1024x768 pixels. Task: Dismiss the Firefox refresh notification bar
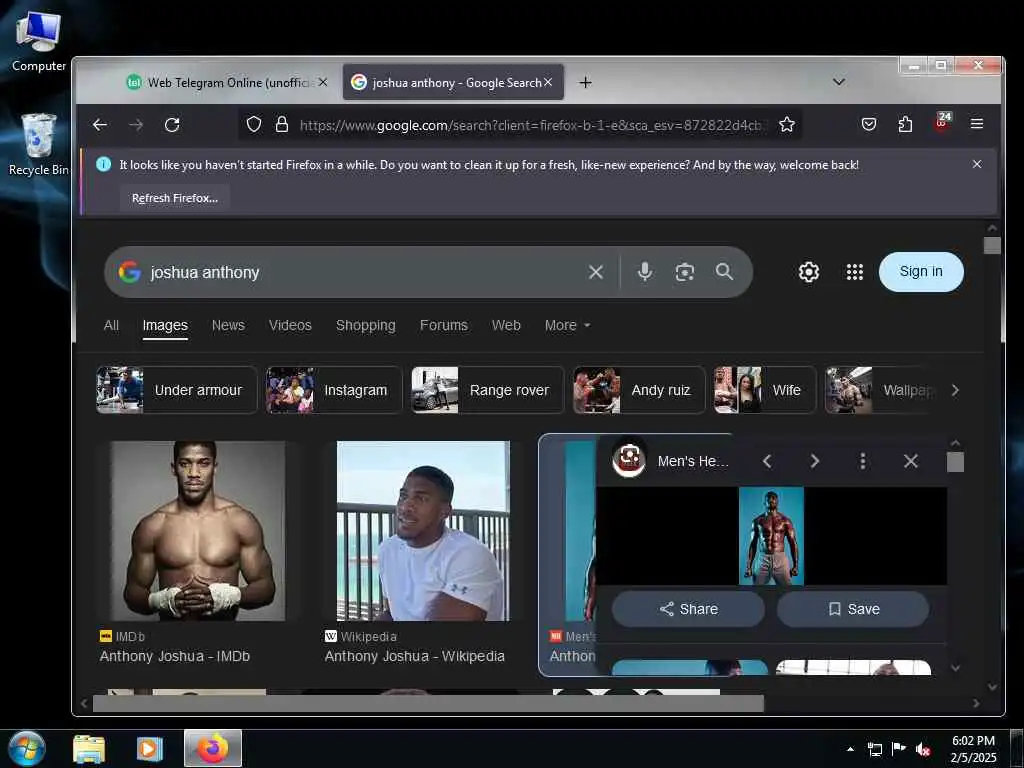pyautogui.click(x=977, y=164)
